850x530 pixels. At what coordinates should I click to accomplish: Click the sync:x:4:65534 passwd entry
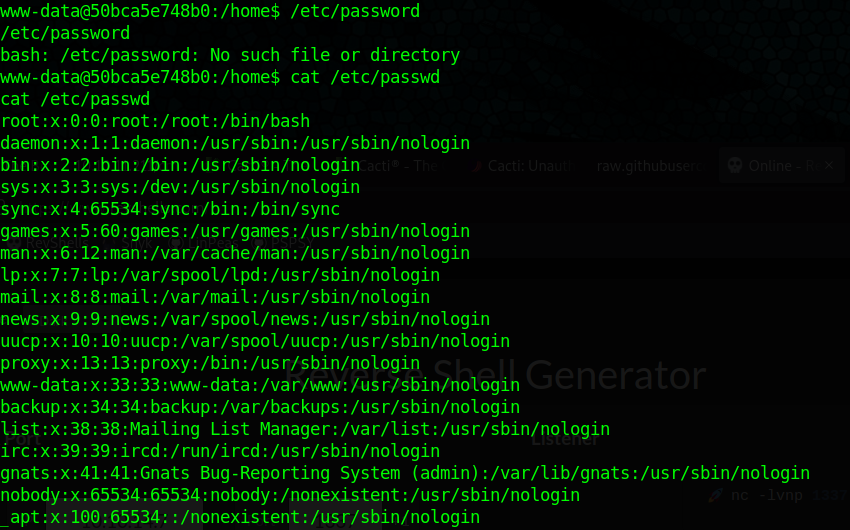(170, 209)
